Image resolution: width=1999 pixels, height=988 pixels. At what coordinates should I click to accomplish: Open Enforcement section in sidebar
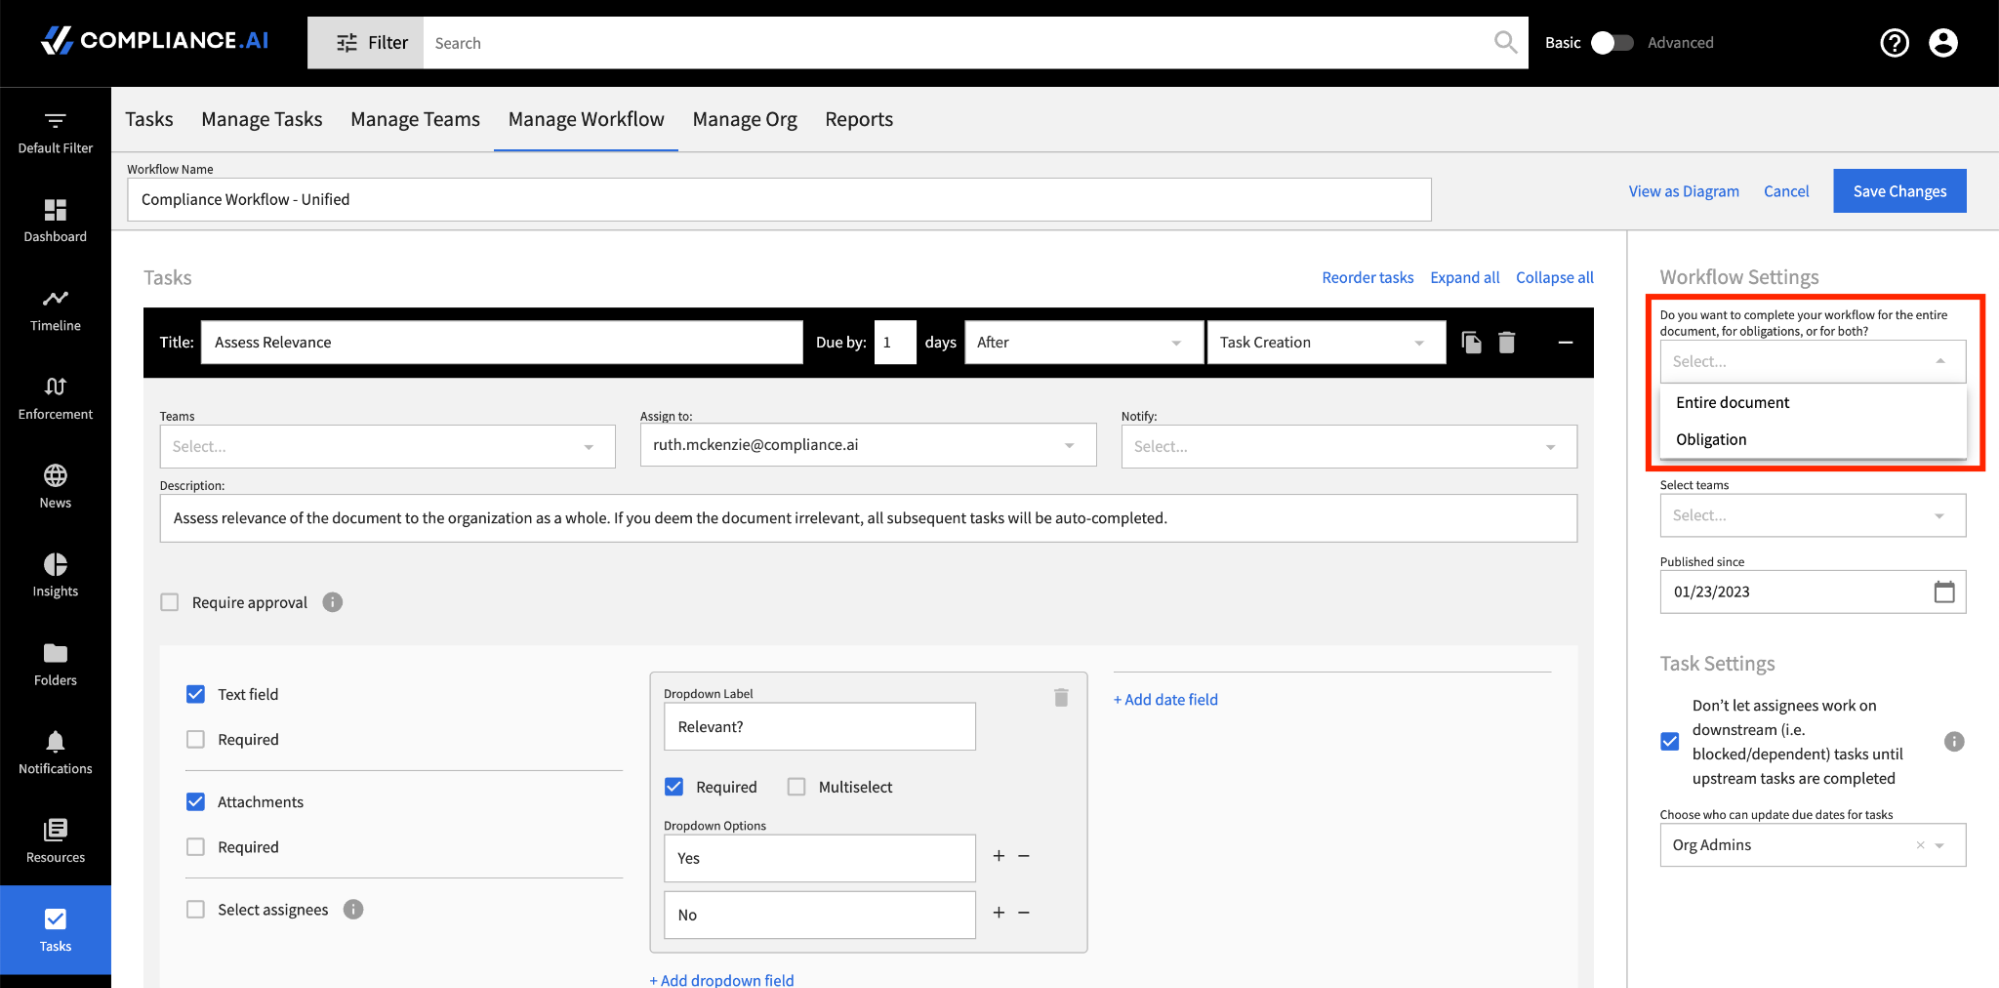[x=55, y=398]
